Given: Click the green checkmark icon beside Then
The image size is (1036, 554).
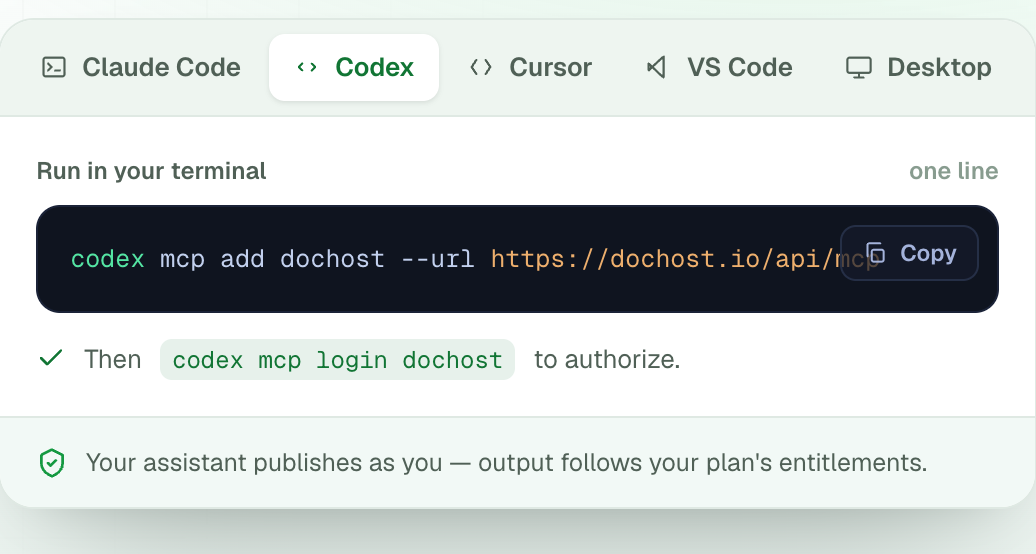Looking at the screenshot, I should pos(51,358).
